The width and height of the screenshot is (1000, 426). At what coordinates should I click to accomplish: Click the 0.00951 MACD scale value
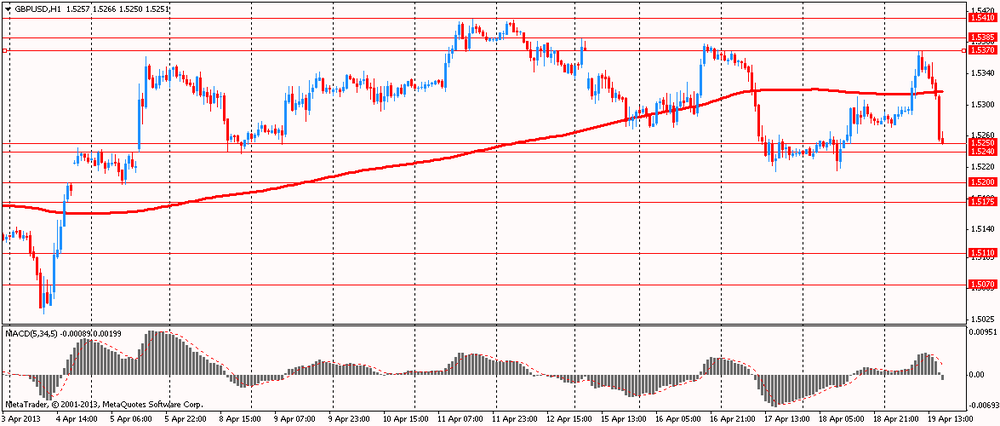(983, 332)
